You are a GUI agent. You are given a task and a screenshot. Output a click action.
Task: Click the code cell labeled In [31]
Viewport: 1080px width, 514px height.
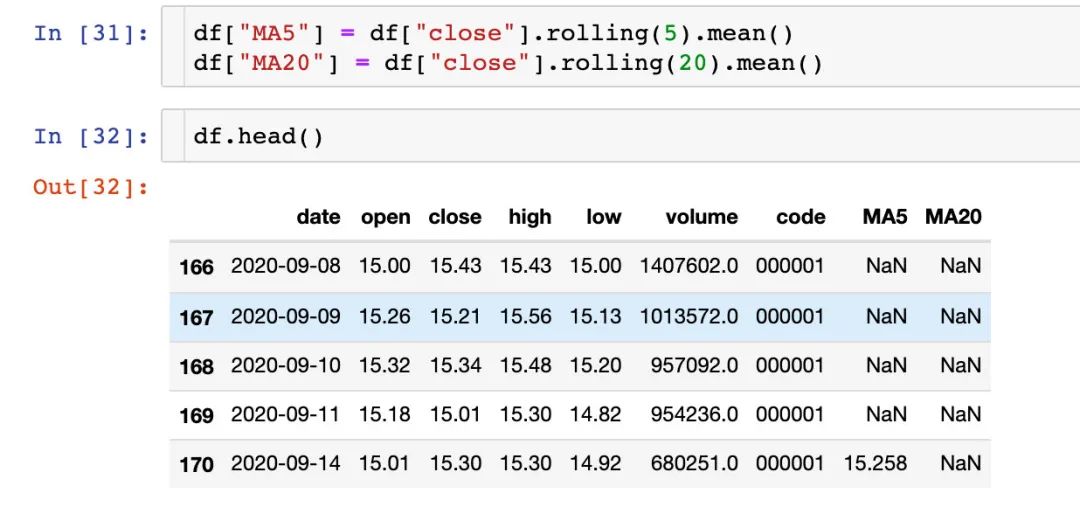621,47
